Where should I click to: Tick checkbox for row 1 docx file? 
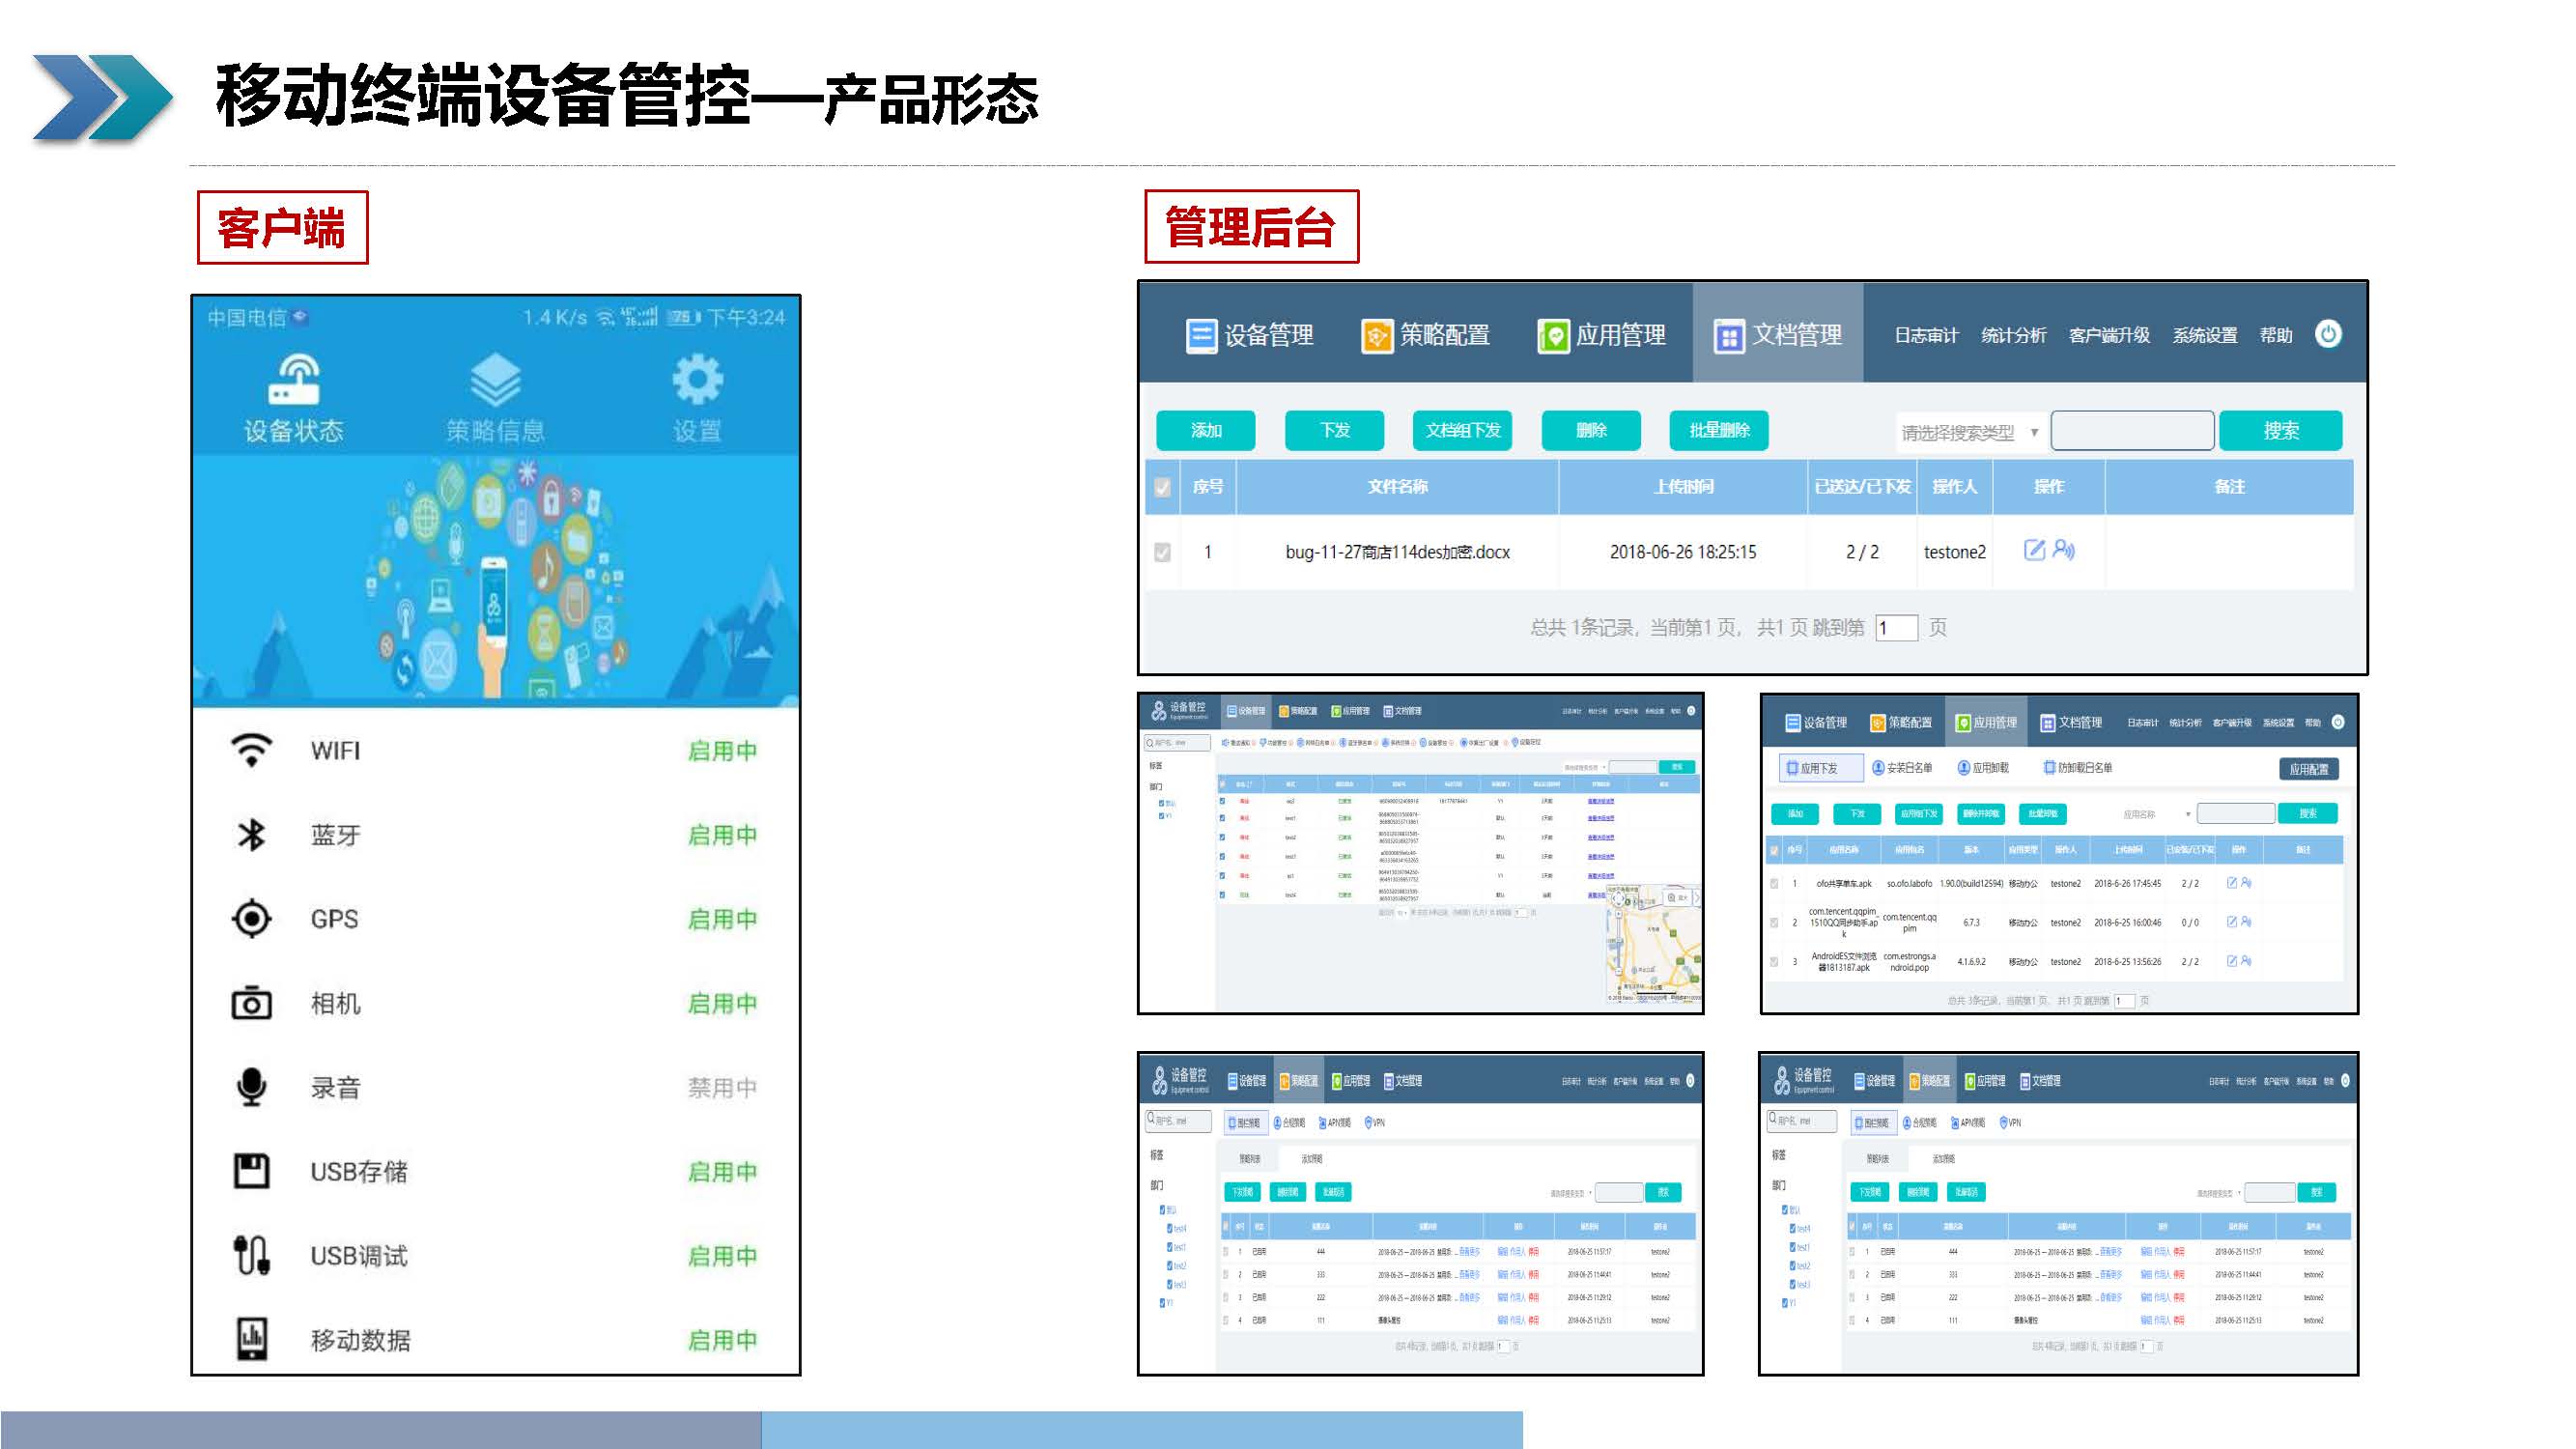pos(1162,552)
